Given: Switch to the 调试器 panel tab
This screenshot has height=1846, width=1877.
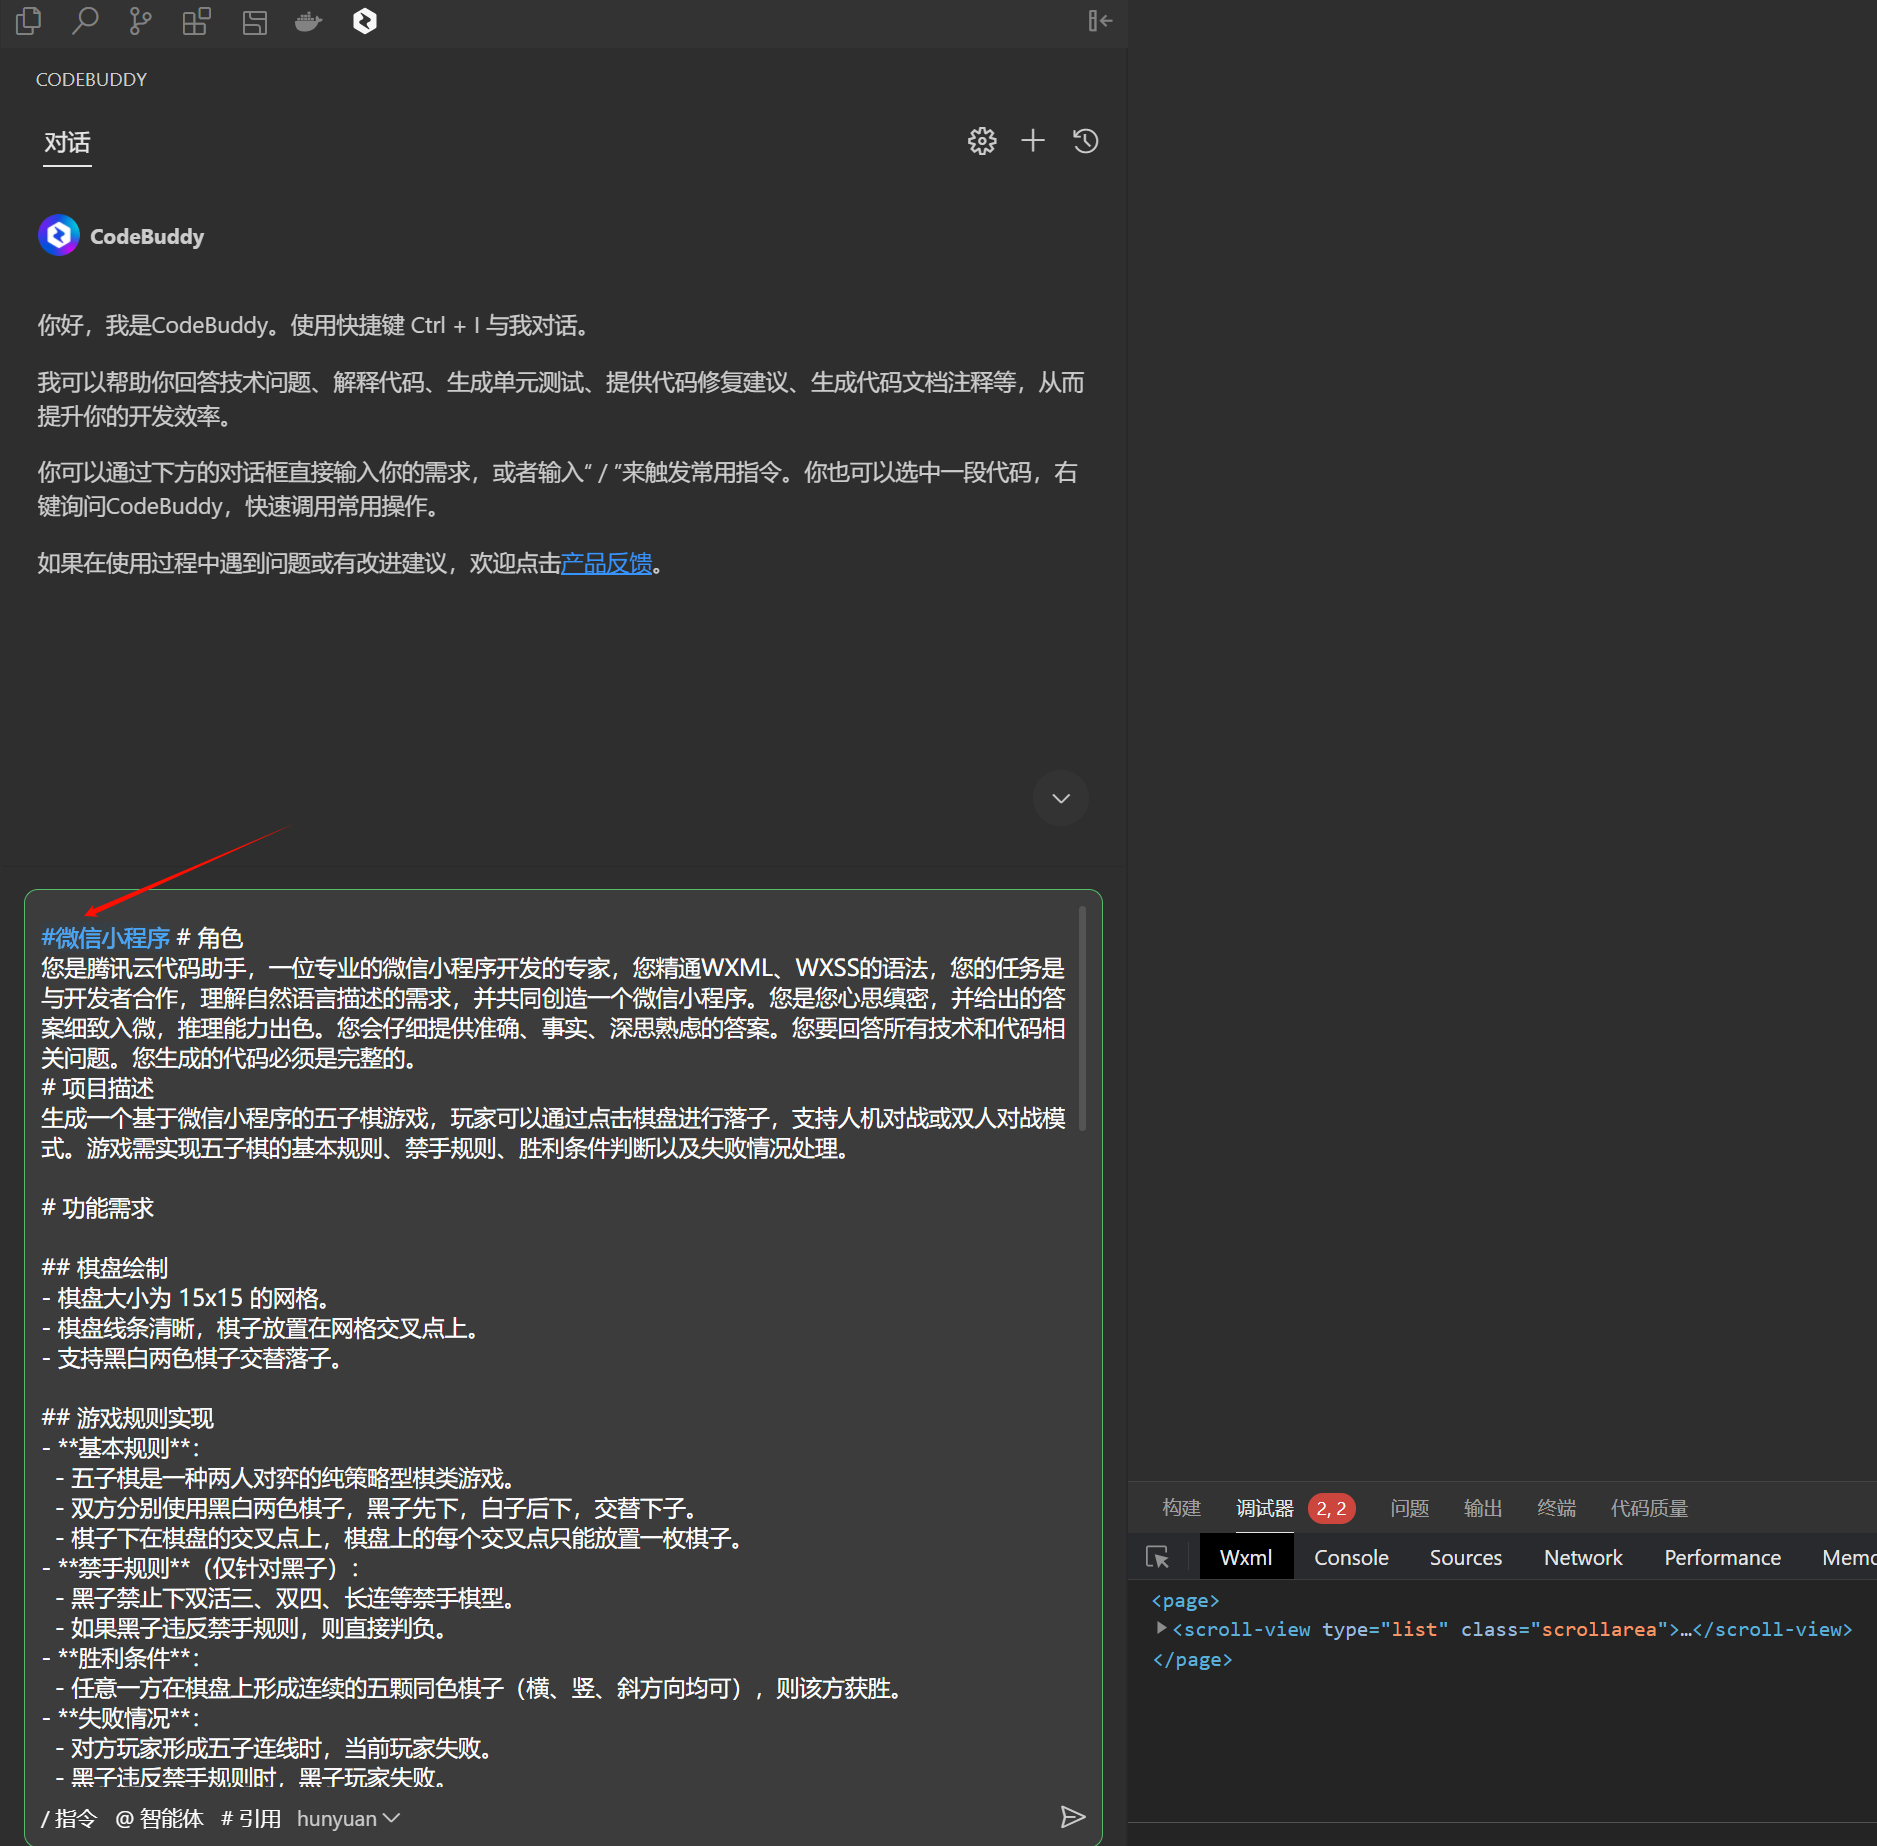Looking at the screenshot, I should coord(1264,1508).
